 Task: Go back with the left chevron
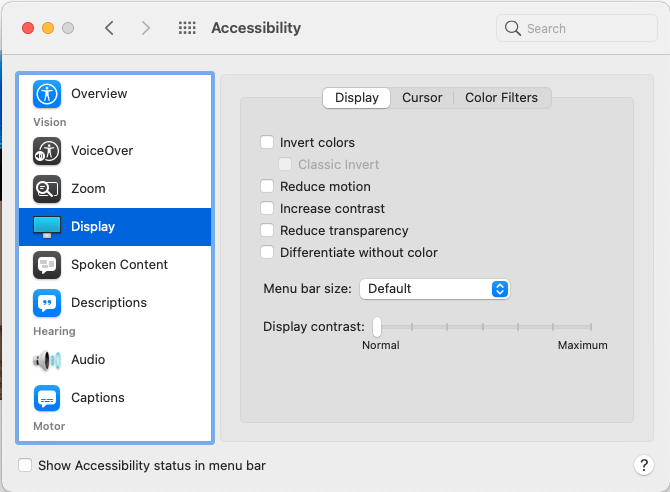coord(109,28)
